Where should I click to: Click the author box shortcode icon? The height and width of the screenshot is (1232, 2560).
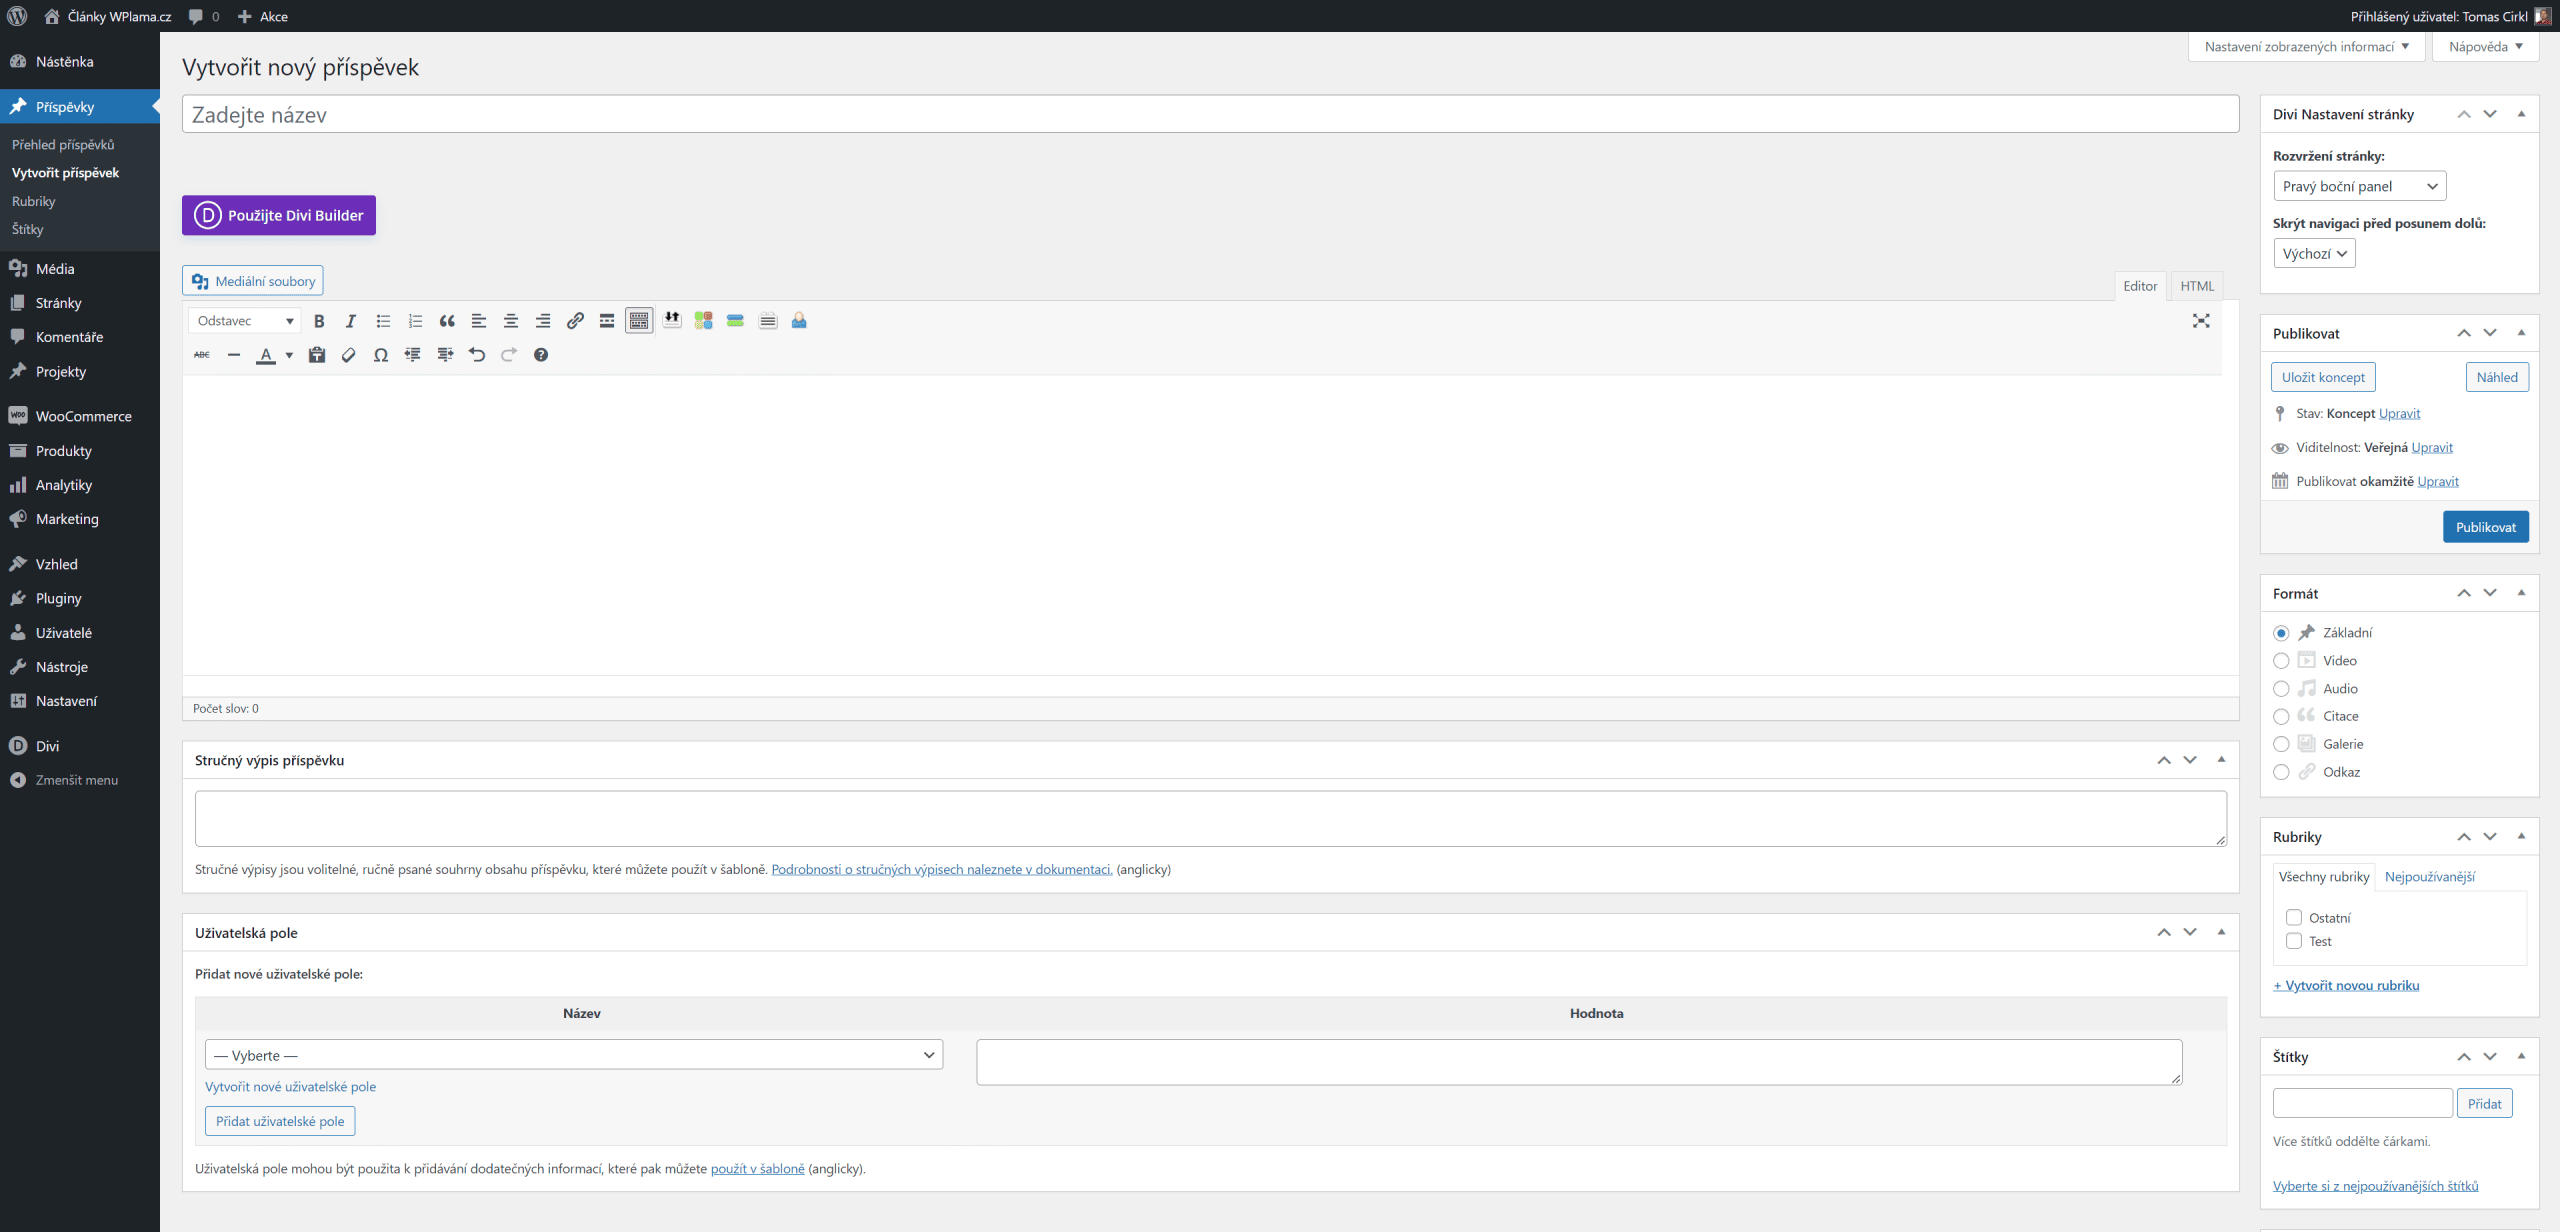pos(799,321)
